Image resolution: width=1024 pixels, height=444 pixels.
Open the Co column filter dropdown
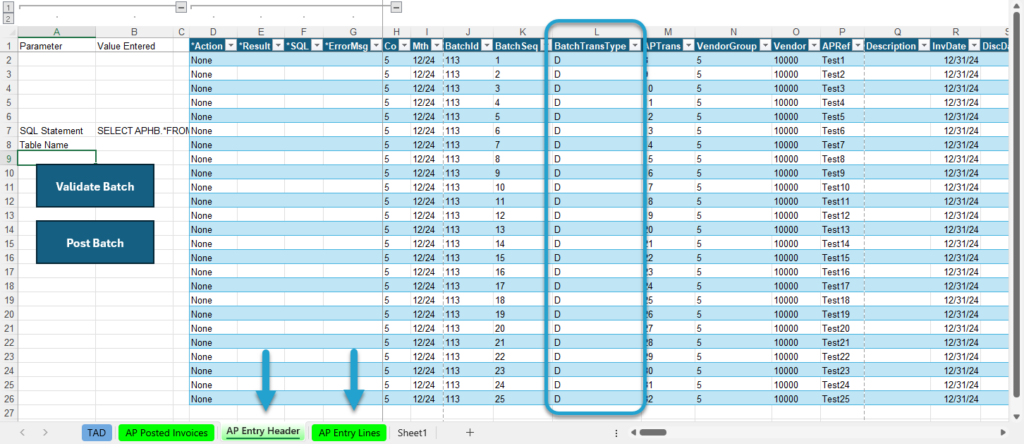pyautogui.click(x=404, y=46)
